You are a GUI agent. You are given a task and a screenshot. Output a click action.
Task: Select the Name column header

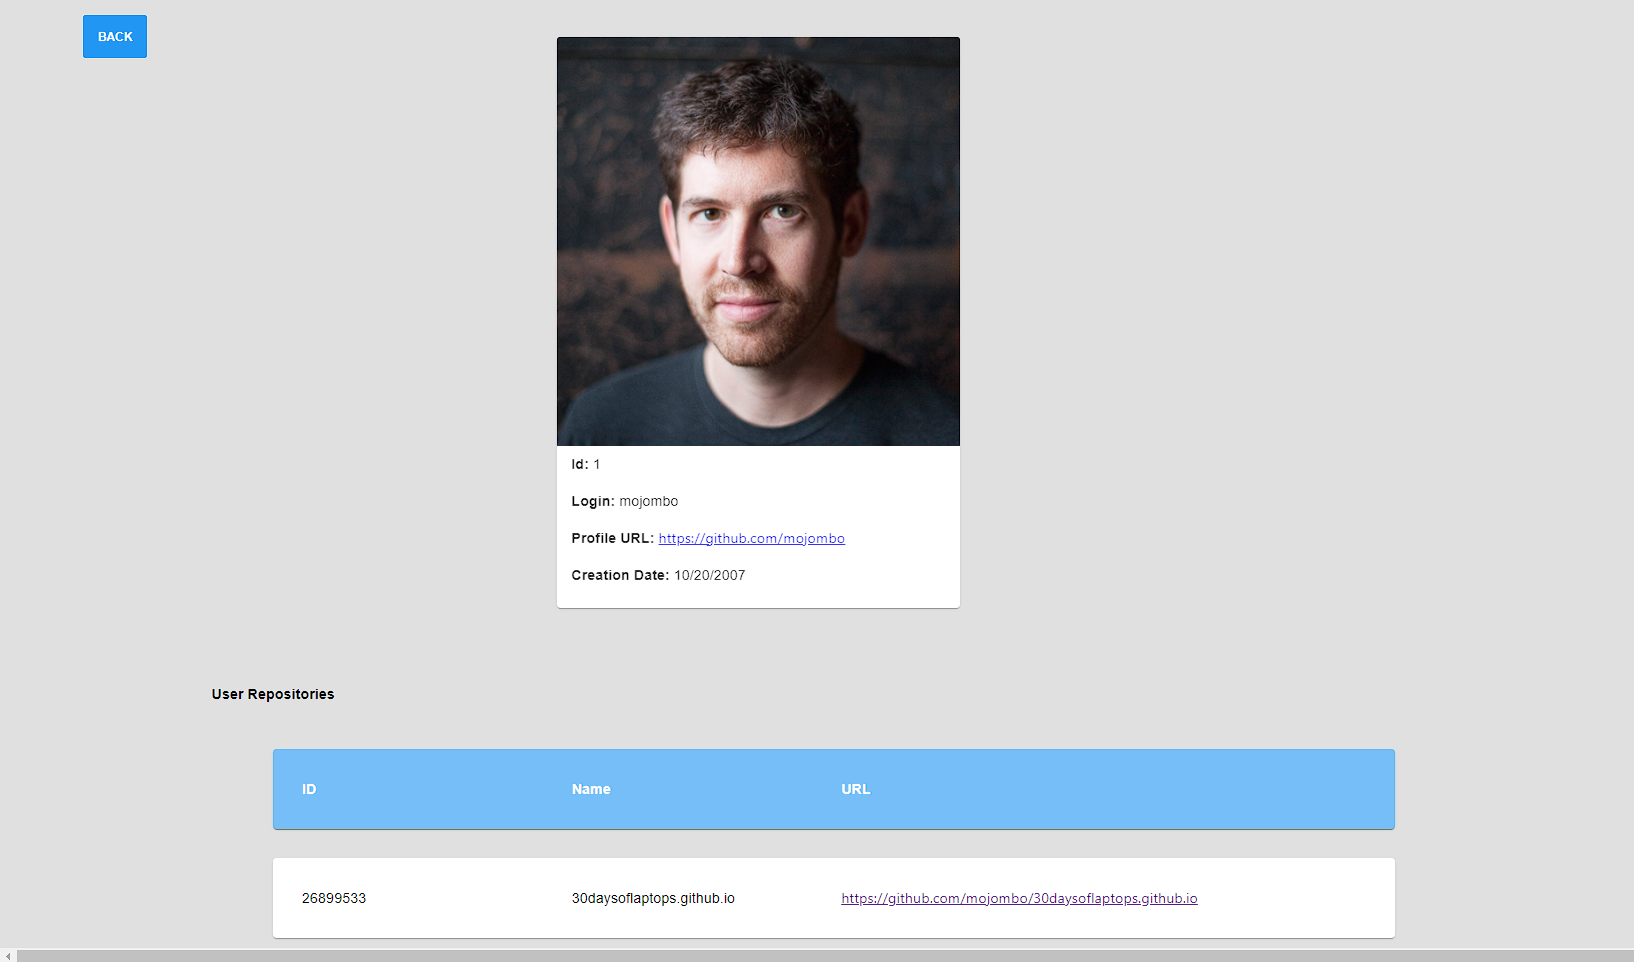click(x=591, y=789)
